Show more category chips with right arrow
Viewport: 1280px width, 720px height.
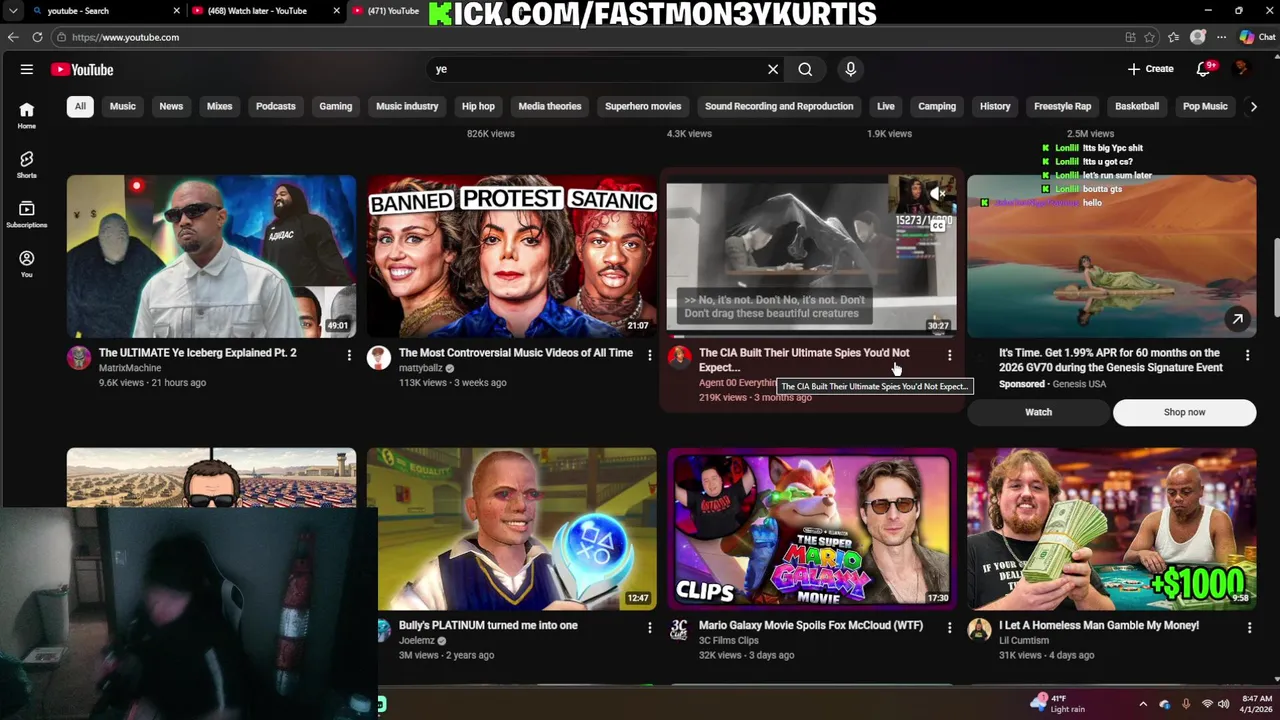pyautogui.click(x=1253, y=106)
